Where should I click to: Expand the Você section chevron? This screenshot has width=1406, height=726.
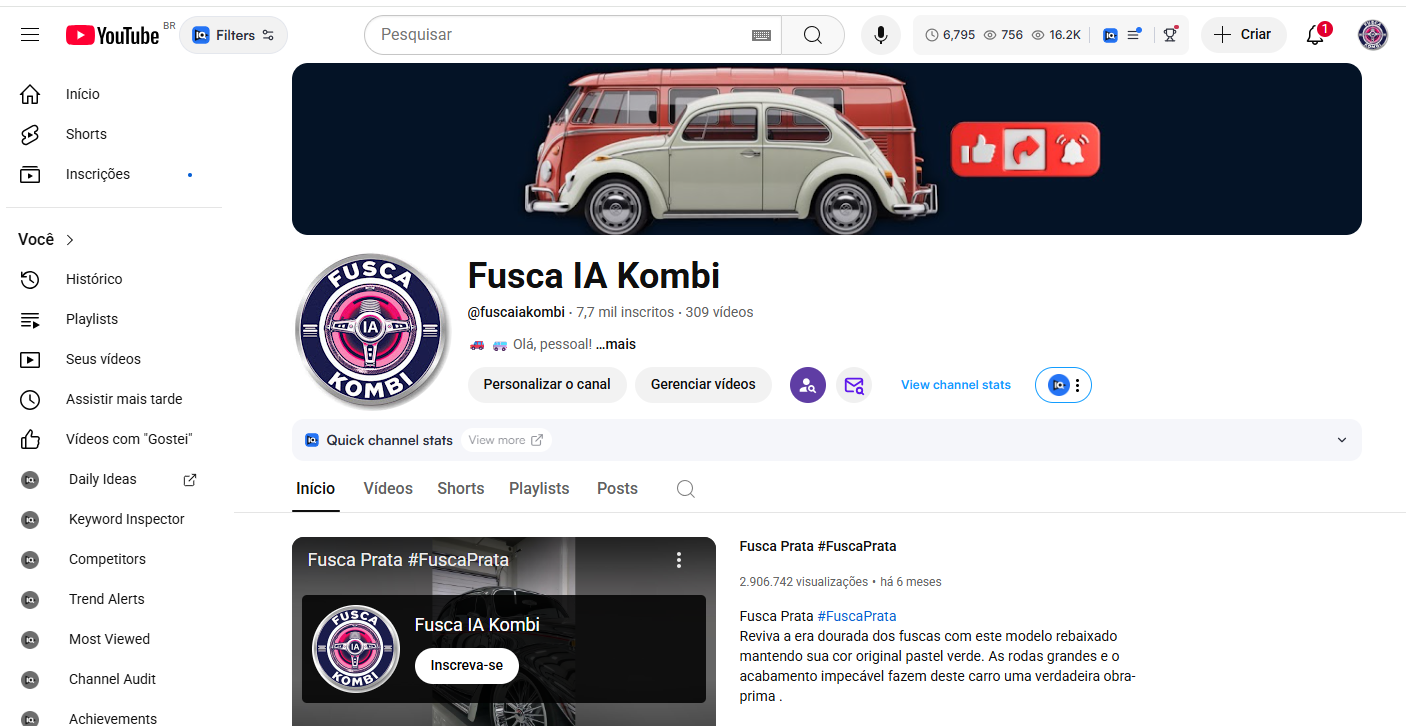pos(70,240)
